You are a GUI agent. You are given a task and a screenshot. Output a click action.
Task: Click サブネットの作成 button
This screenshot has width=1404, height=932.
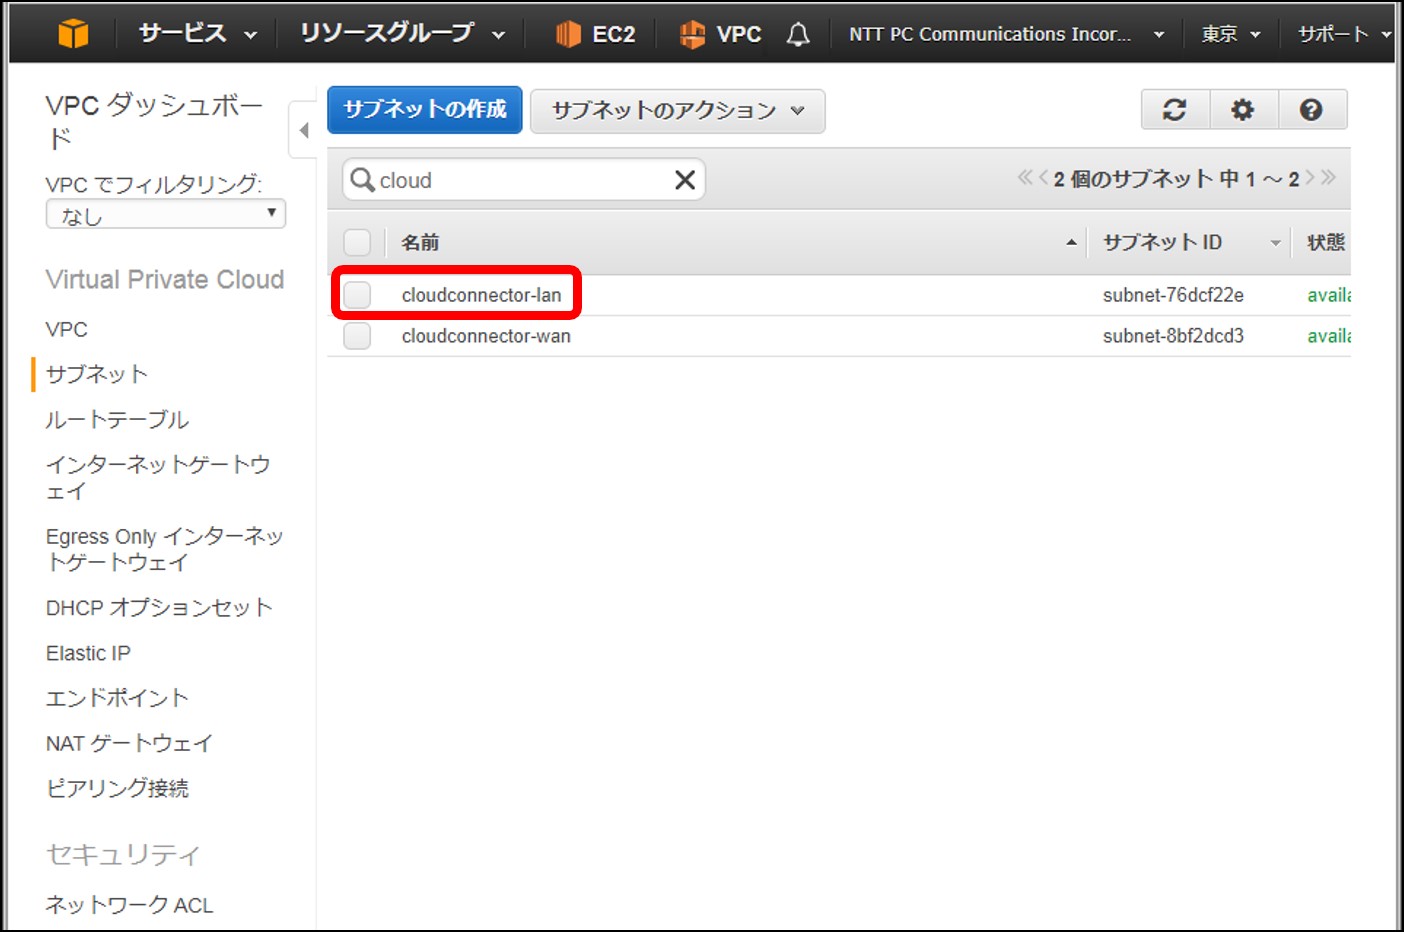click(425, 110)
